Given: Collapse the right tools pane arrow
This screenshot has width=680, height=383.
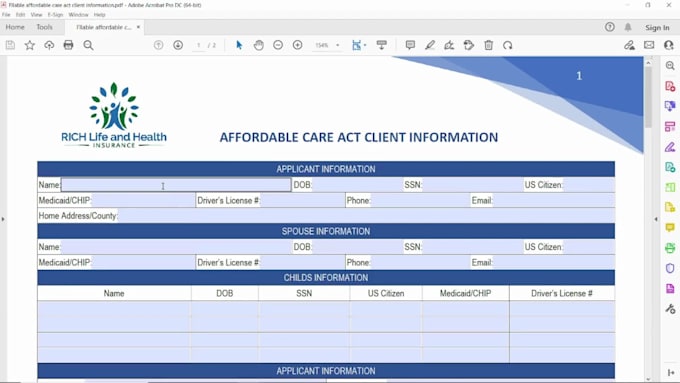Looking at the screenshot, I should tap(656, 219).
